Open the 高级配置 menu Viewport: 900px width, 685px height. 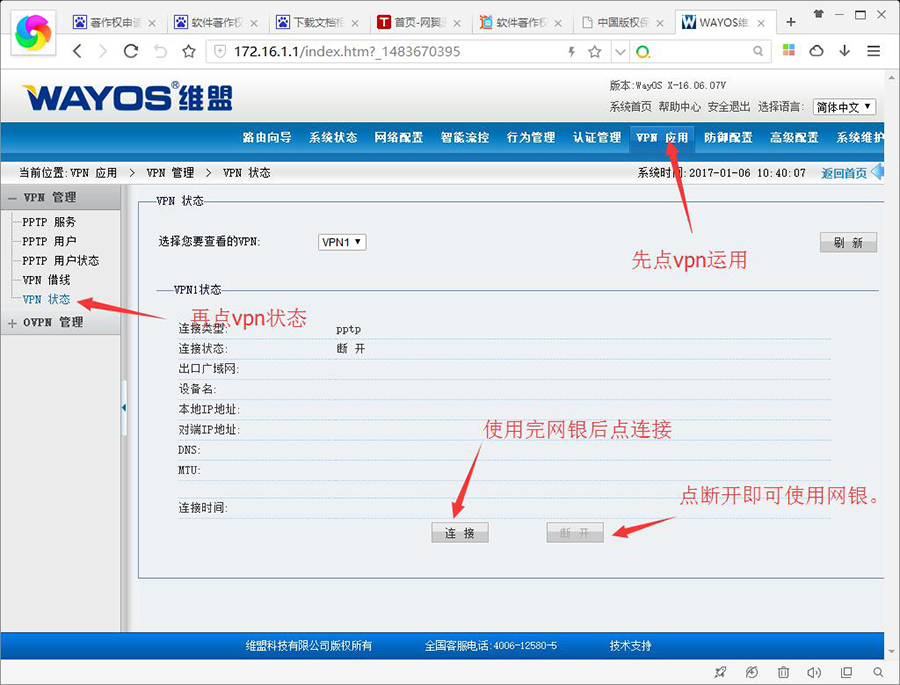(794, 138)
